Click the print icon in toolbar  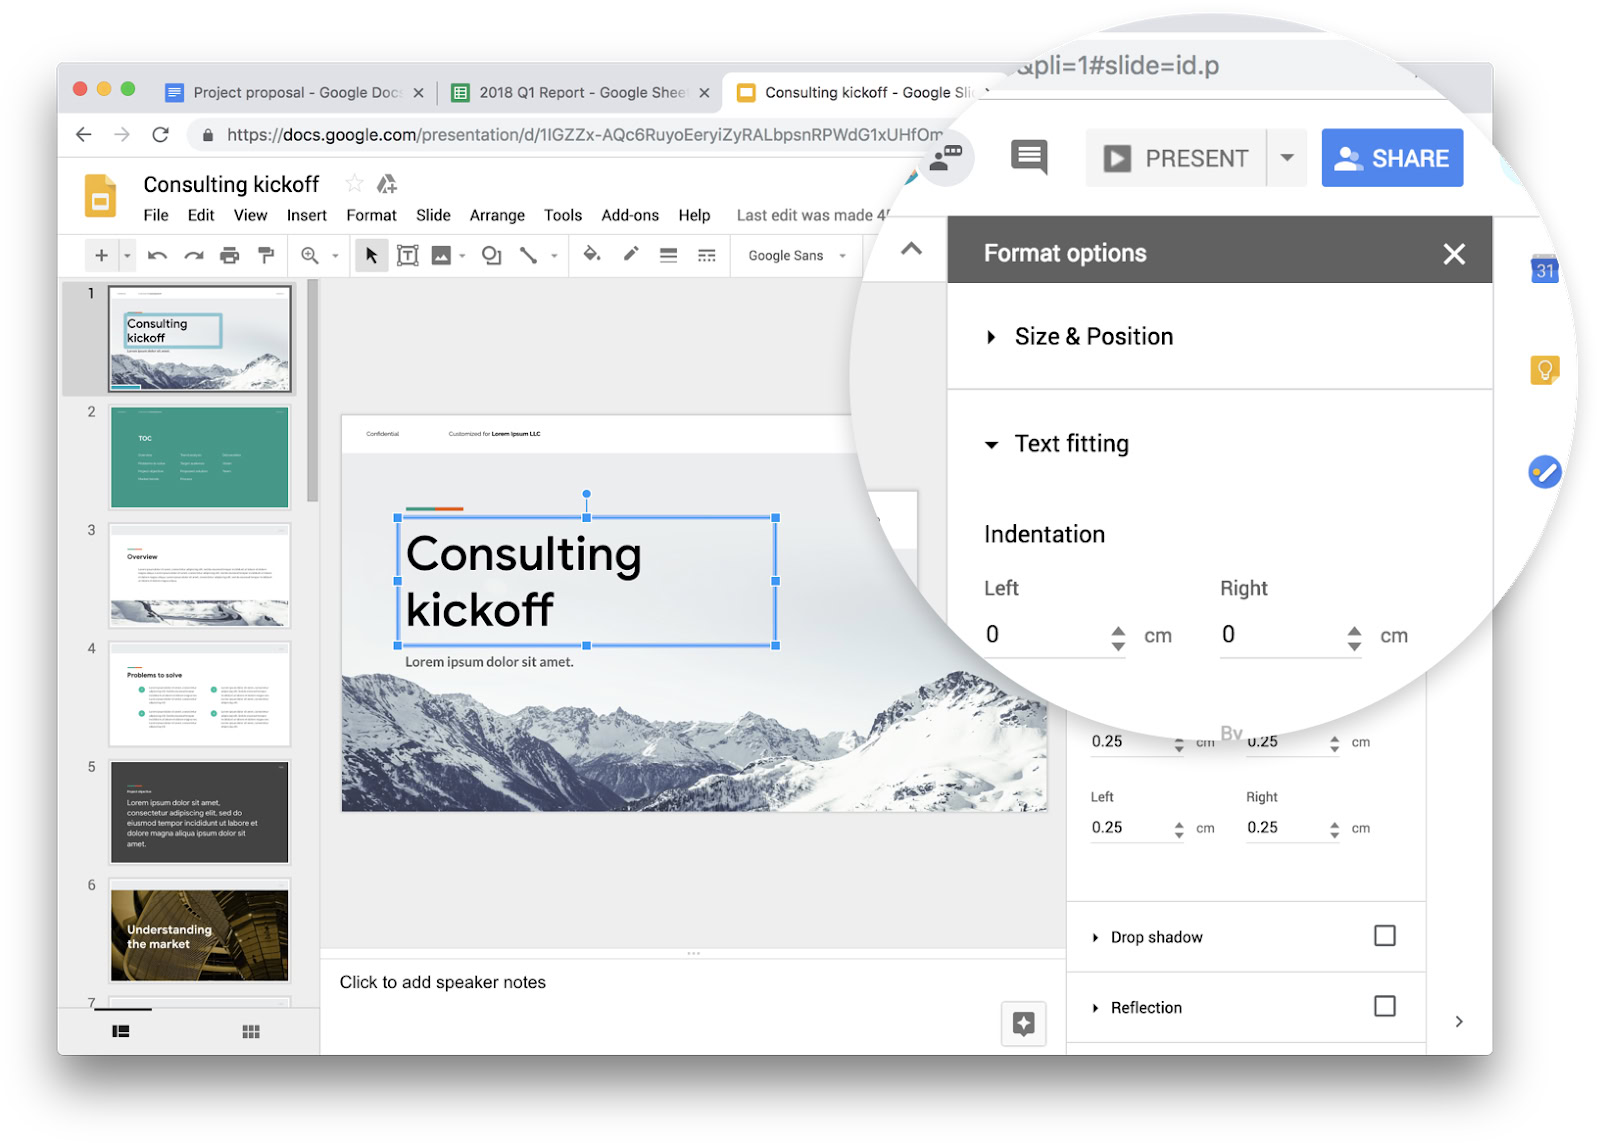[230, 256]
